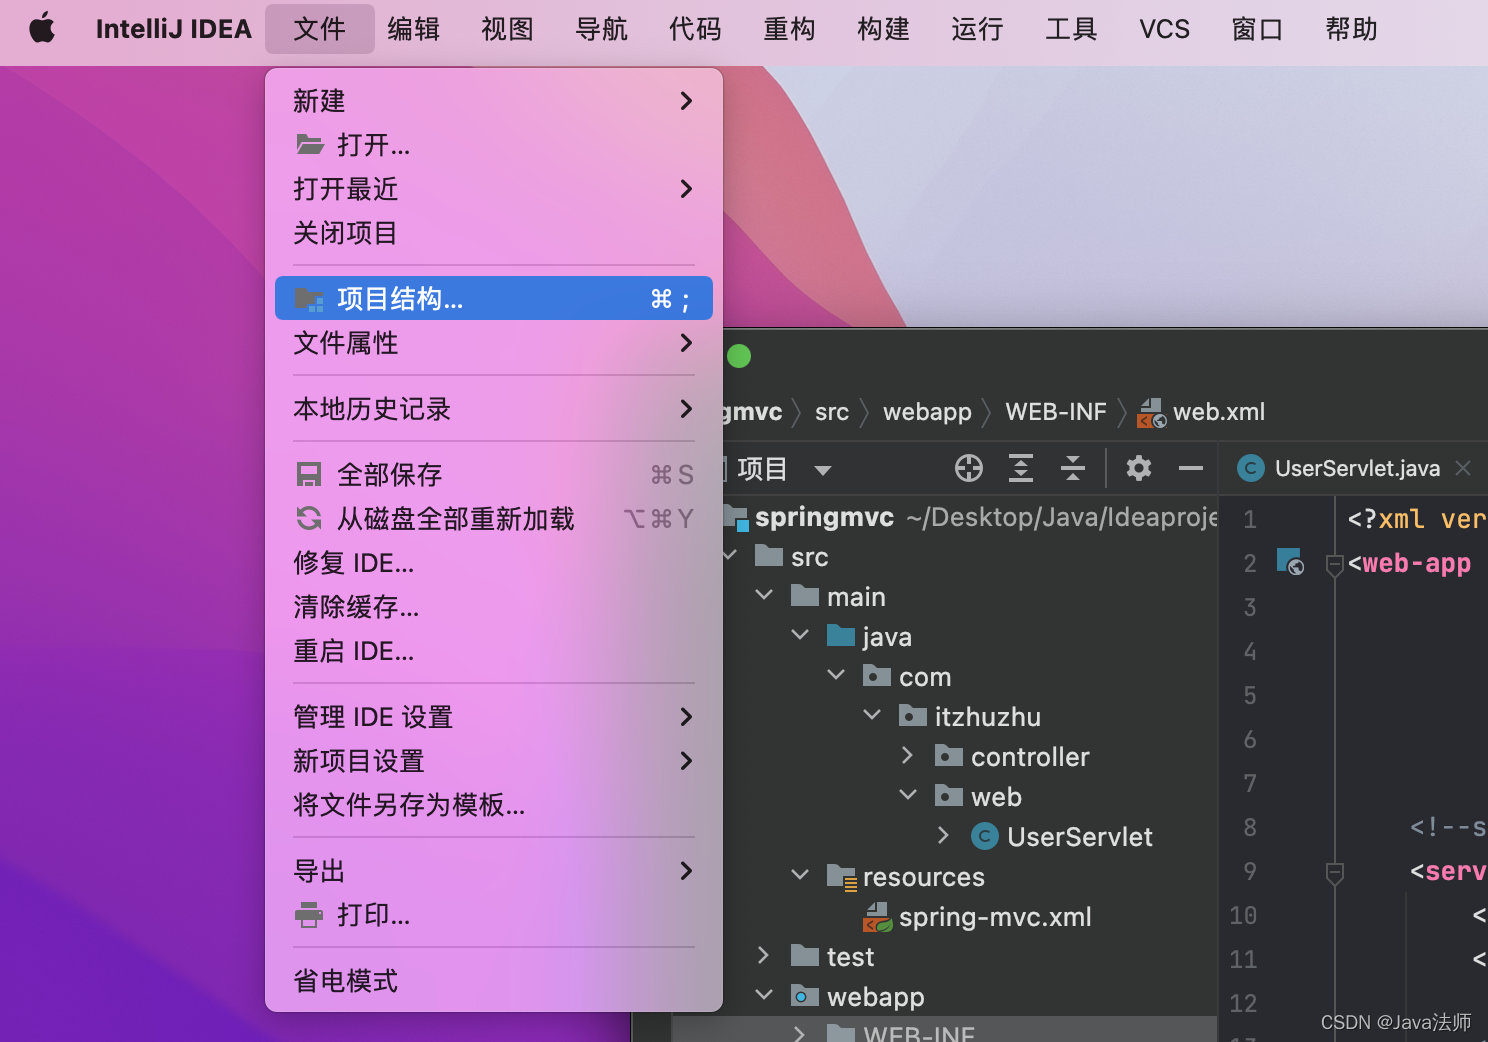Image resolution: width=1488 pixels, height=1042 pixels.
Task: Select UserServlet class in project tree
Action: tap(1062, 837)
